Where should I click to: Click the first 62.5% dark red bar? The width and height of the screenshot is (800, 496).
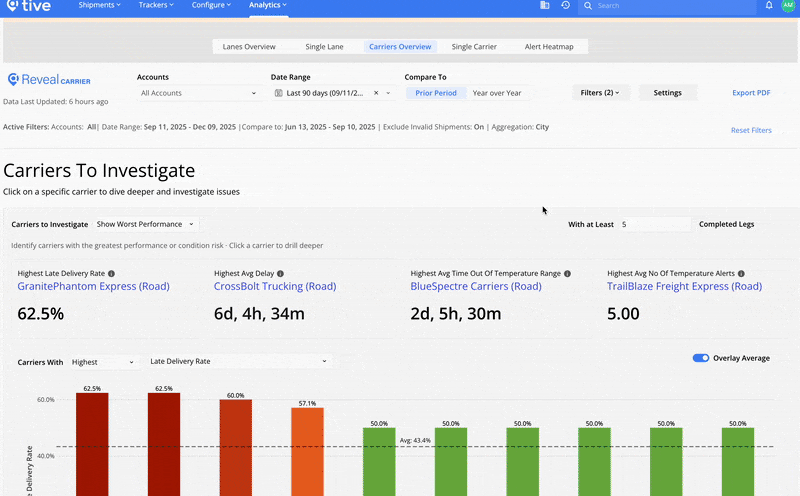pyautogui.click(x=92, y=444)
